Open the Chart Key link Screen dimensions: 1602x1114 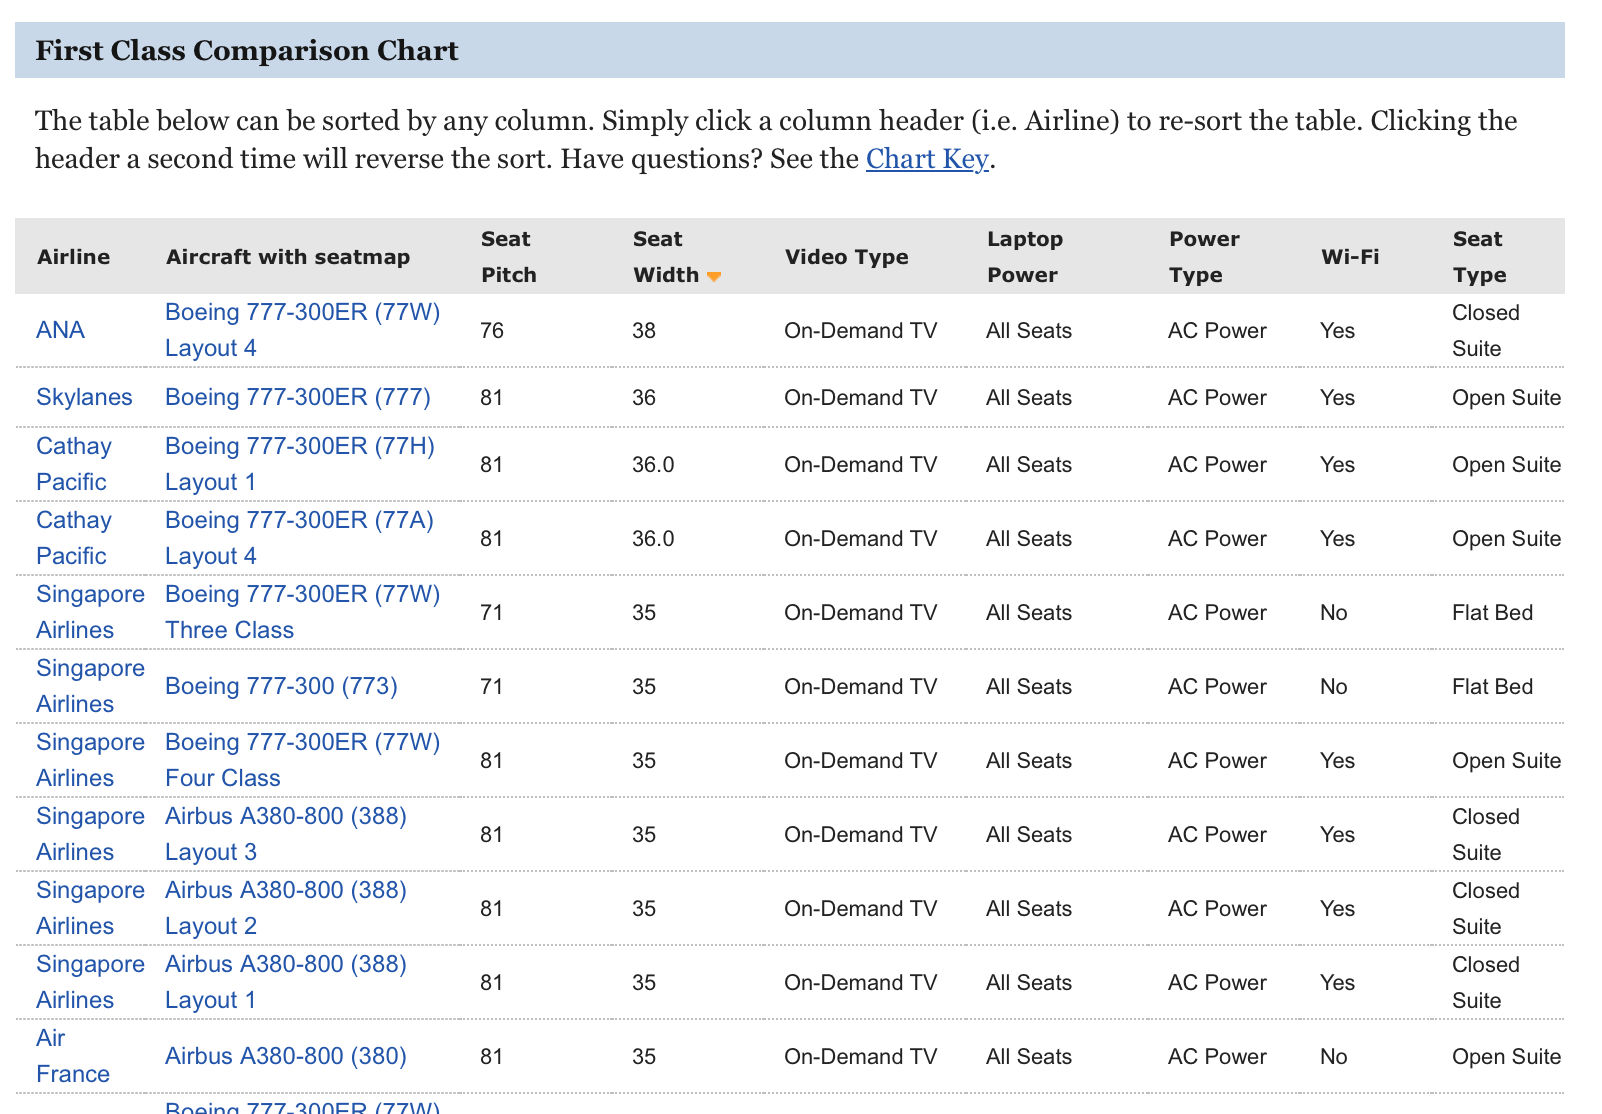(926, 159)
